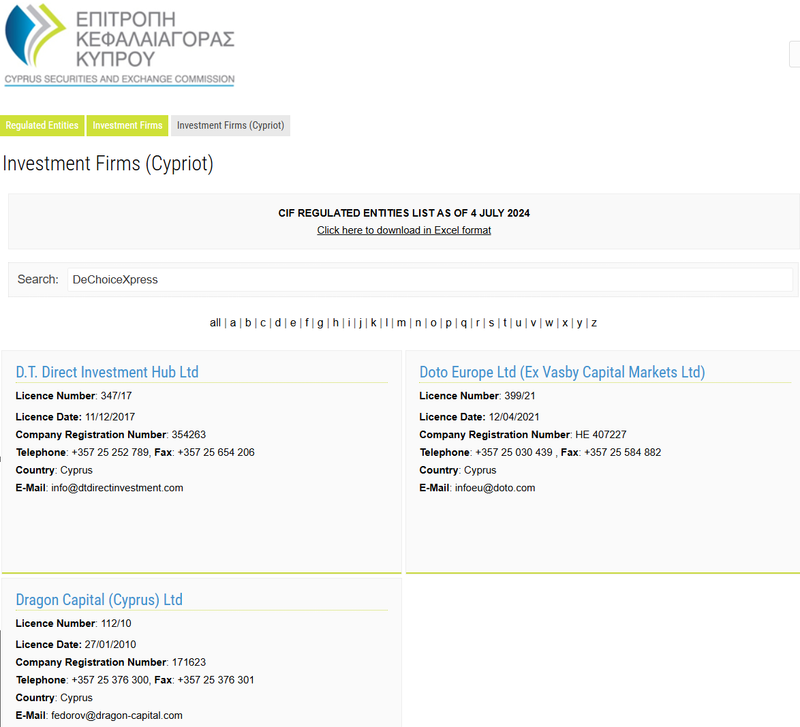Click email fedorov@dragon-capital.com
This screenshot has height=727, width=800.
click(117, 715)
